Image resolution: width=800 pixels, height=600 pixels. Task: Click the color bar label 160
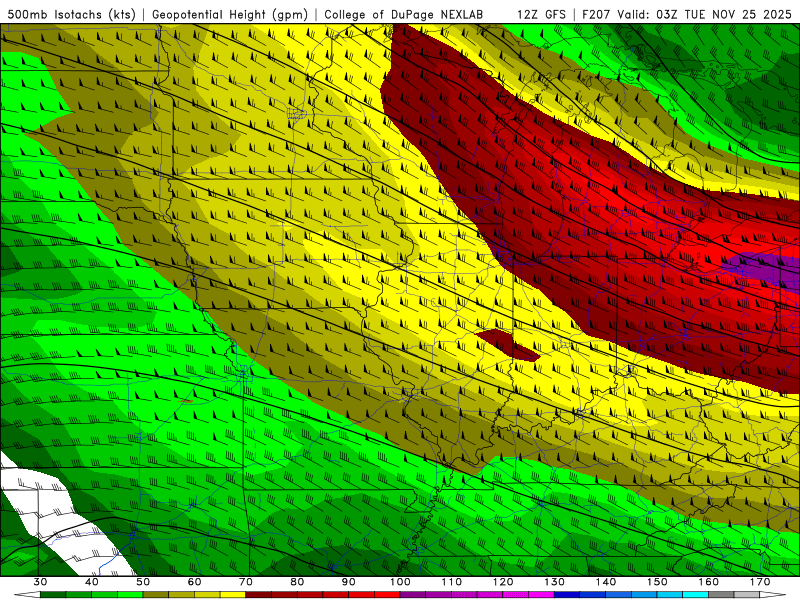click(709, 582)
